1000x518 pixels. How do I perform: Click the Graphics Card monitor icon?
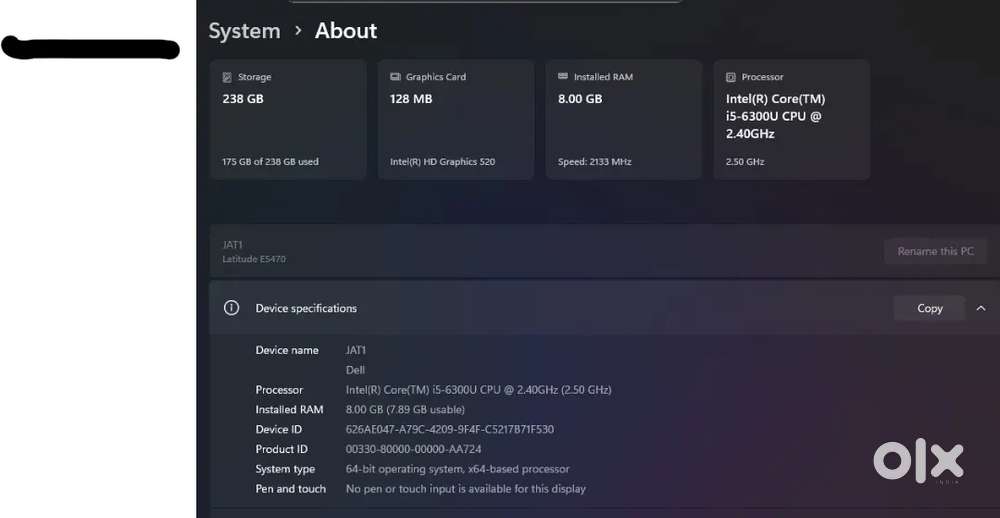395,77
